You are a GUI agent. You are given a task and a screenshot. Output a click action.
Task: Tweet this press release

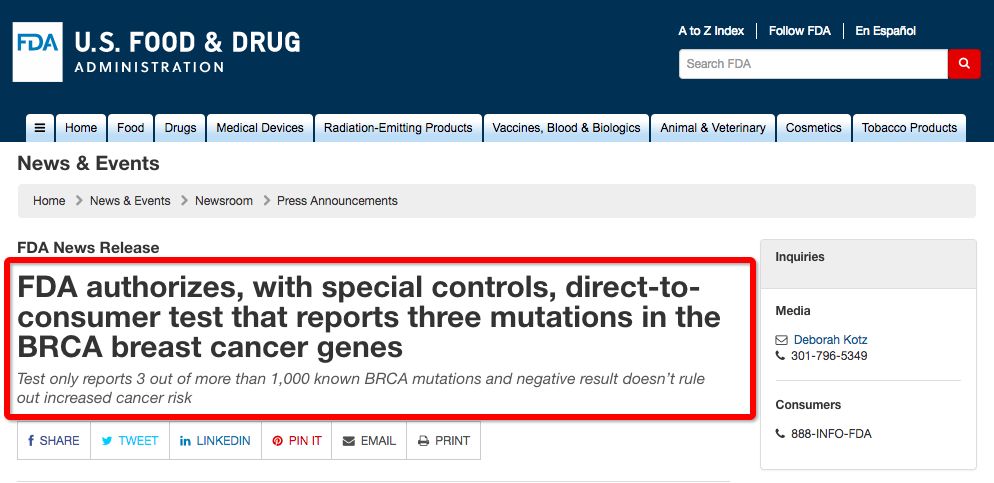[130, 441]
